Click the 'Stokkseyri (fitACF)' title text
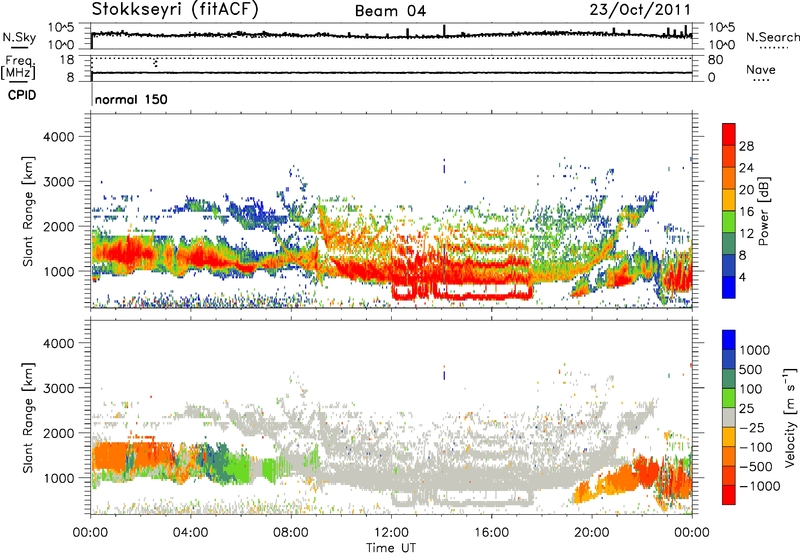Viewport: 800px width, 554px height. point(175,9)
